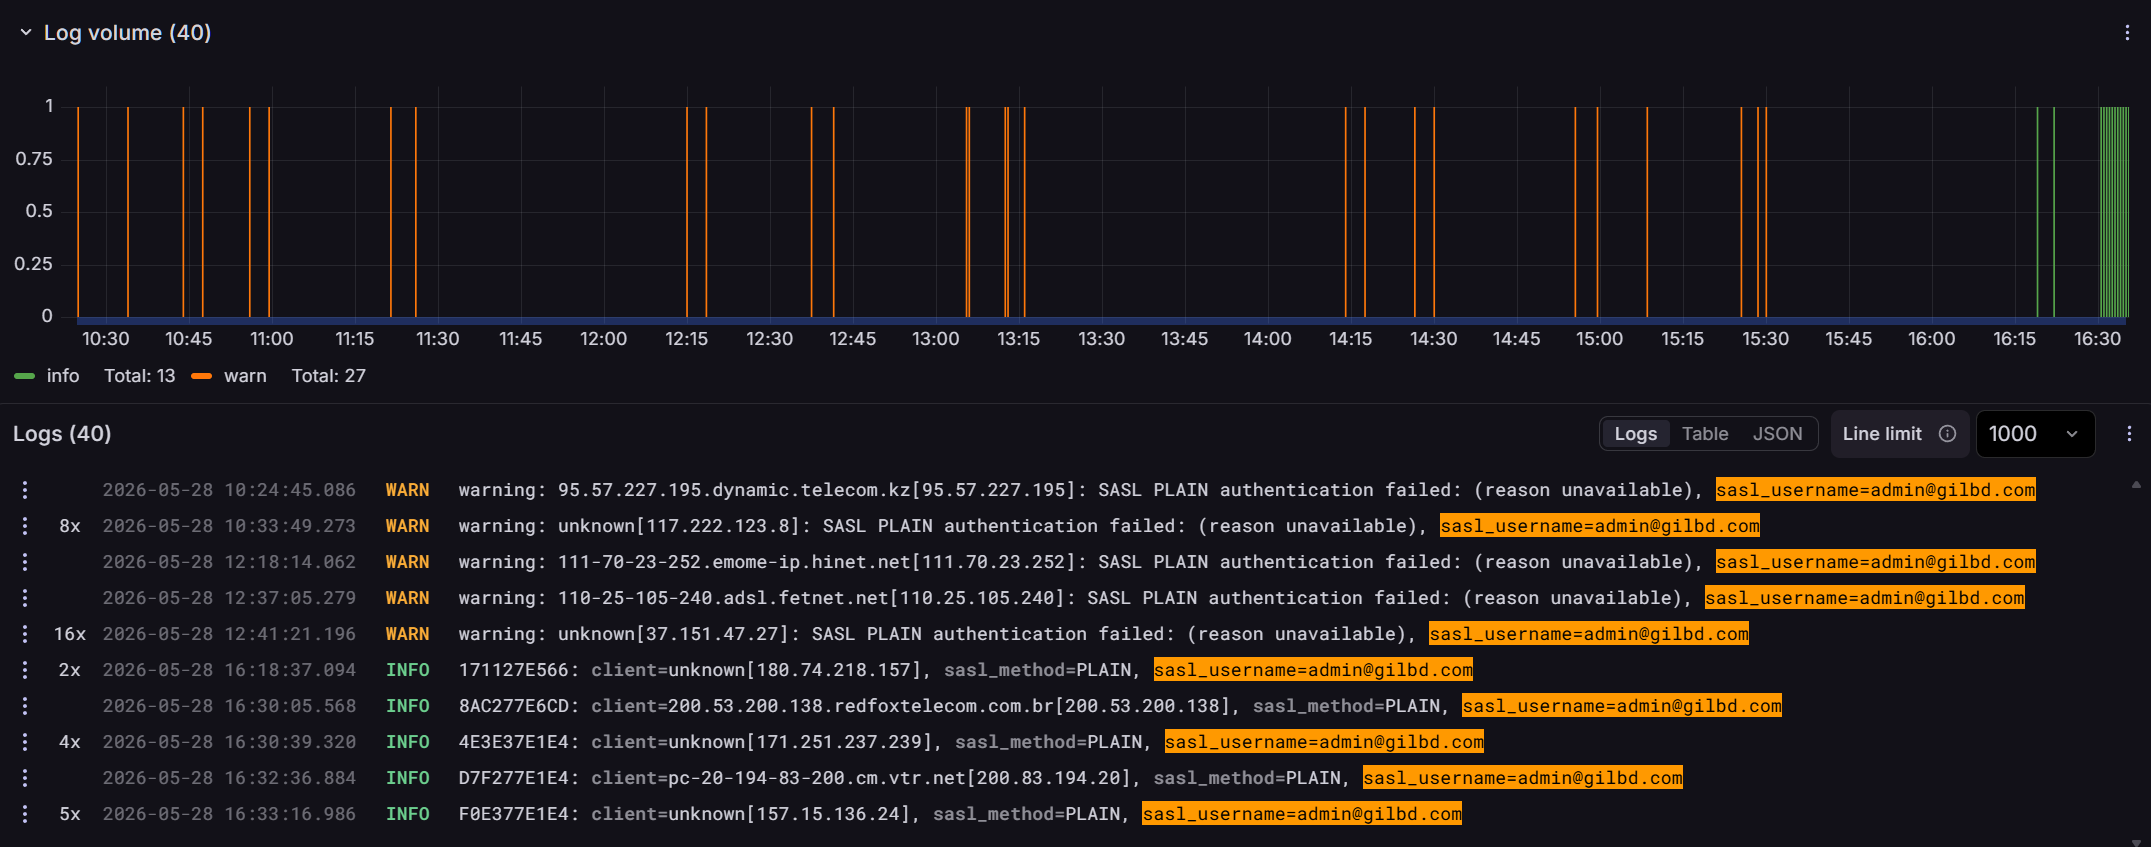Open the Logs panel kebab menu
This screenshot has width=2151, height=847.
(x=2129, y=433)
